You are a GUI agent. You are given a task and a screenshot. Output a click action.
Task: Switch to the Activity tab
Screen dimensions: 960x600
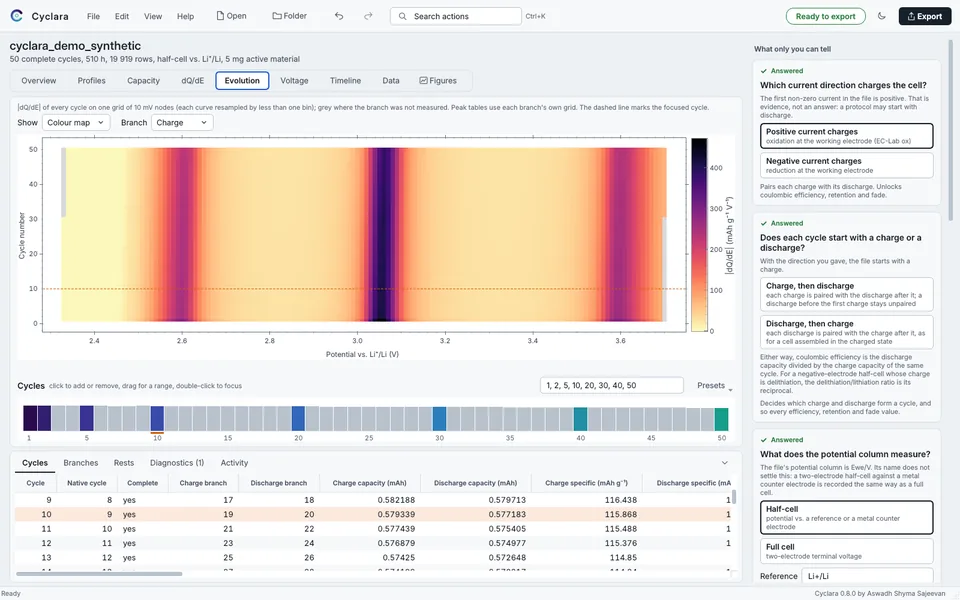(x=234, y=463)
